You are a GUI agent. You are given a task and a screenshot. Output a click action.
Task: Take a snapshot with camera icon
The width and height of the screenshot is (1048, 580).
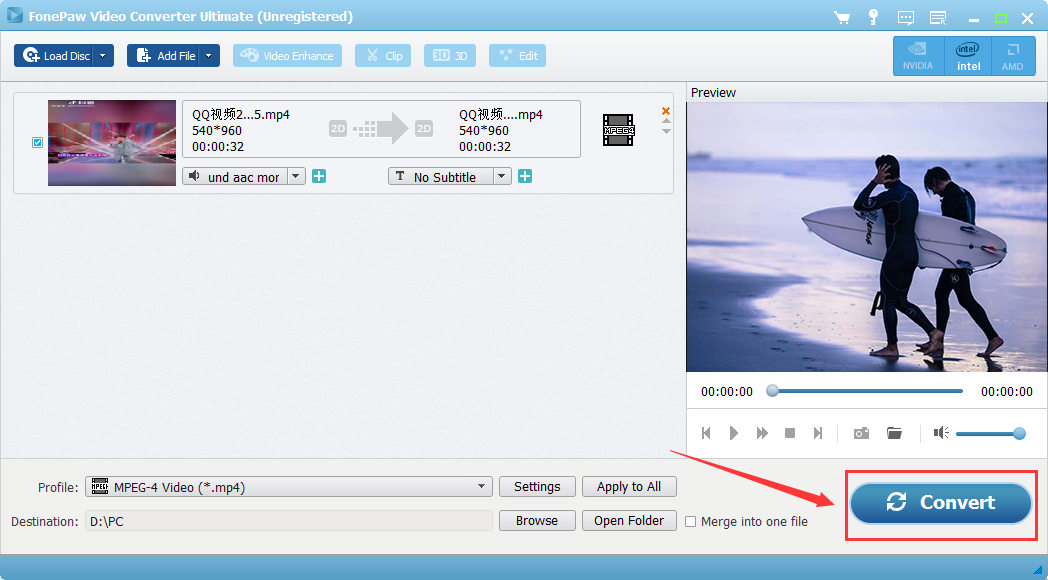pos(861,433)
